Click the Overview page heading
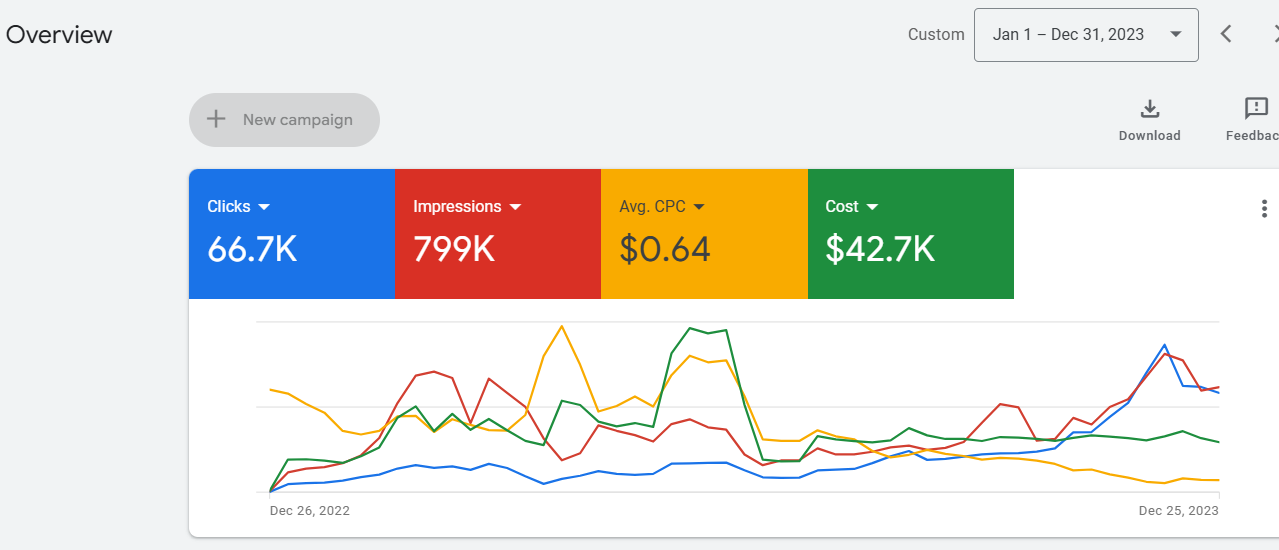Screen dimensions: 1279x550 [59, 35]
